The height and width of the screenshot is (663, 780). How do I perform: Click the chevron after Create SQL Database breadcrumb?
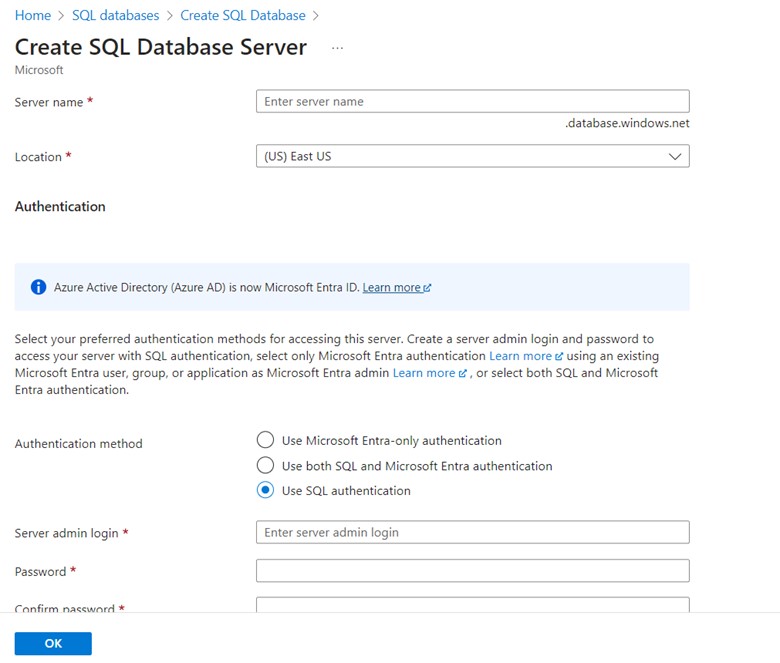[316, 15]
